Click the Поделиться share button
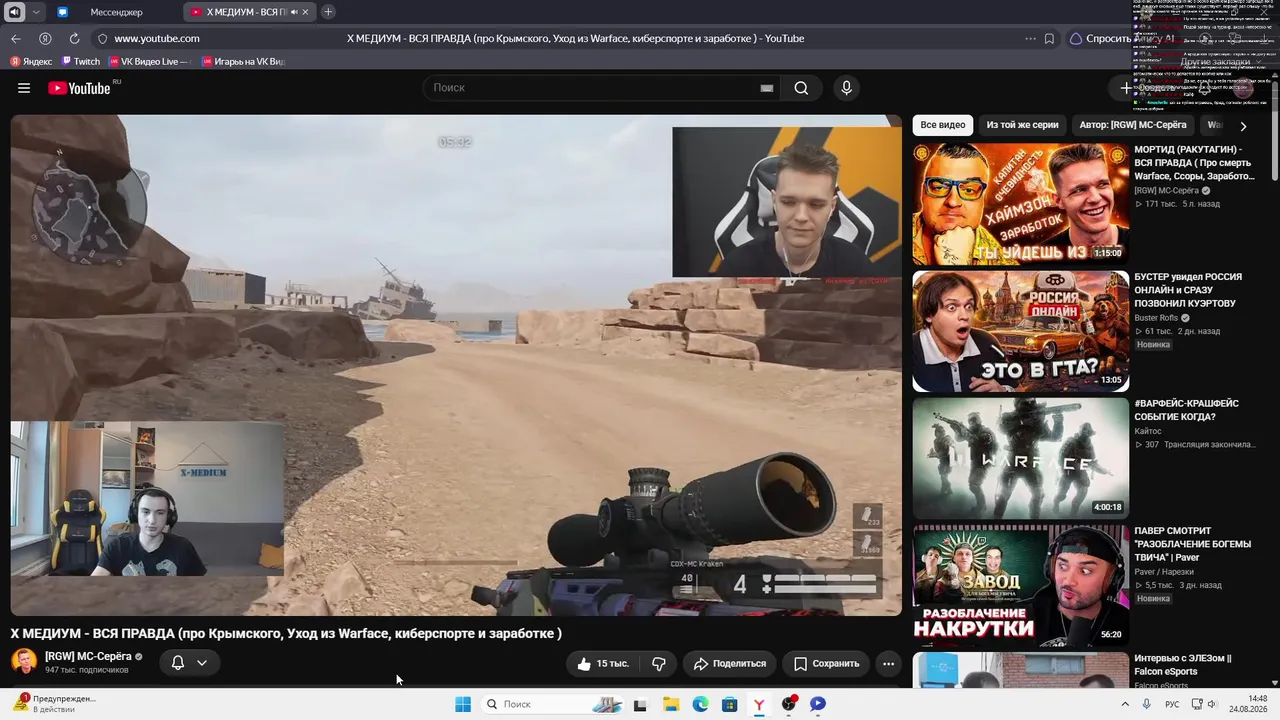 (730, 663)
